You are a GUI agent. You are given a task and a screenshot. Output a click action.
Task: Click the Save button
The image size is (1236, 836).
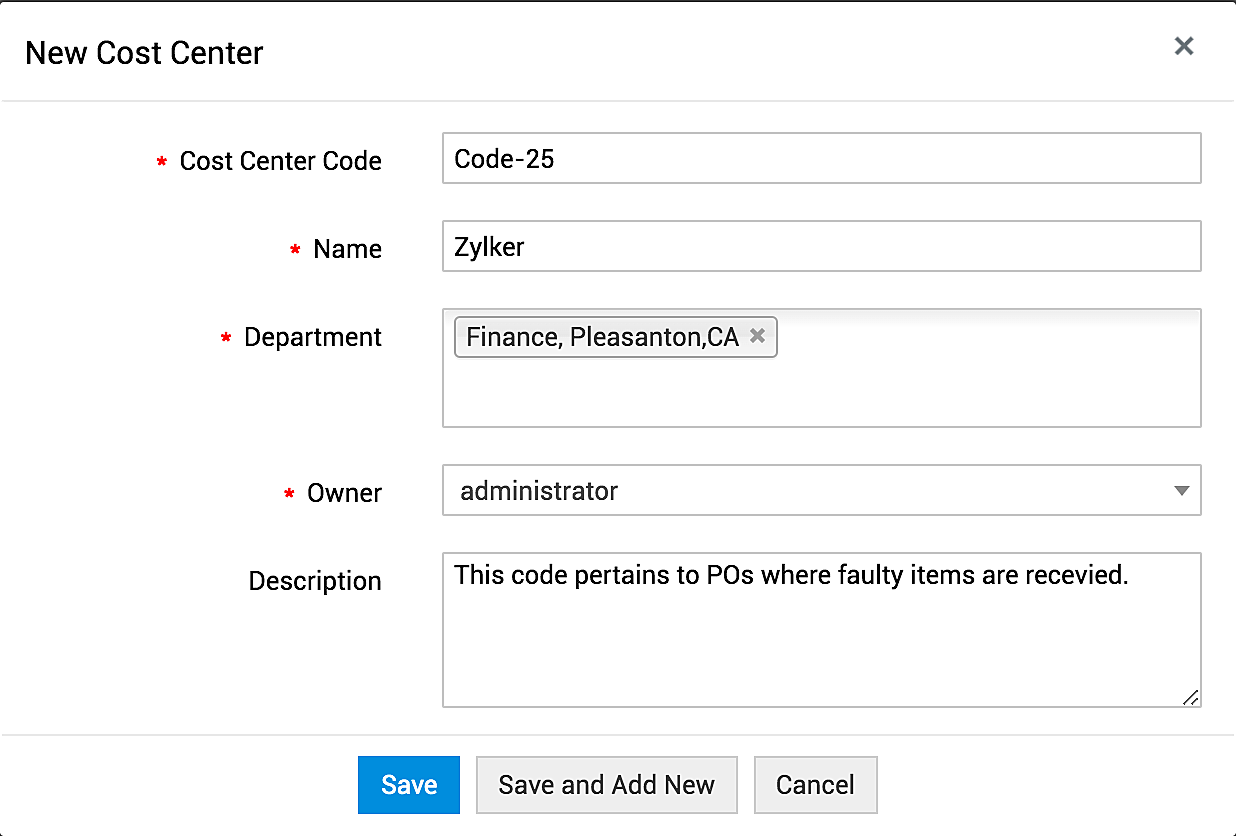[409, 785]
